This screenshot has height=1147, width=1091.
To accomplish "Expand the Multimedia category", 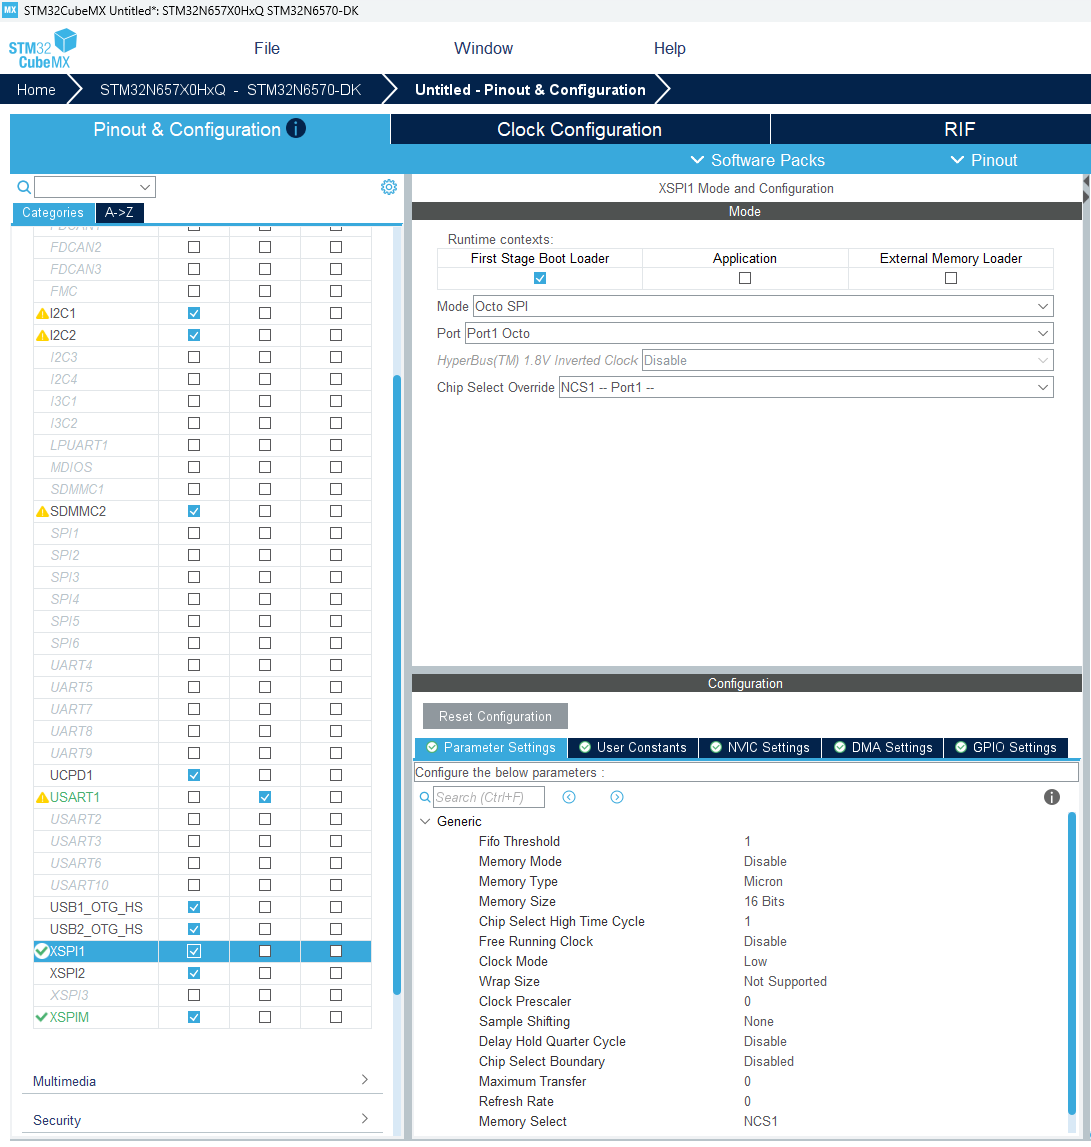I will tap(202, 1081).
